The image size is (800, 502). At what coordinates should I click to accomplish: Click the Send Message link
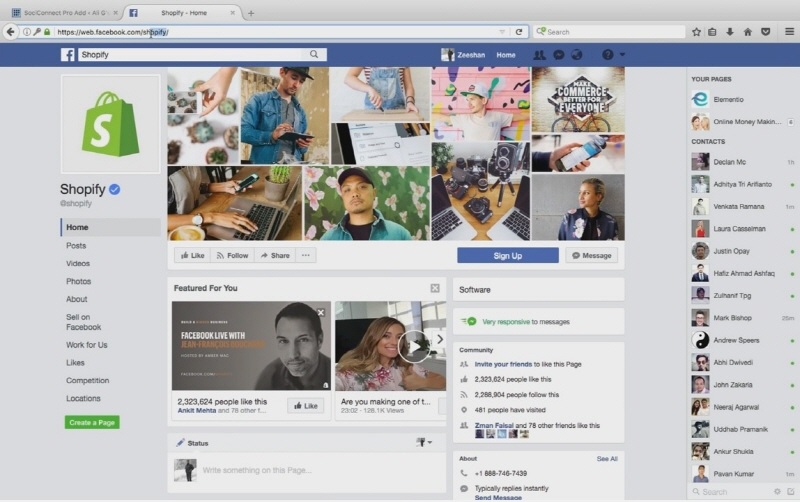tap(498, 497)
